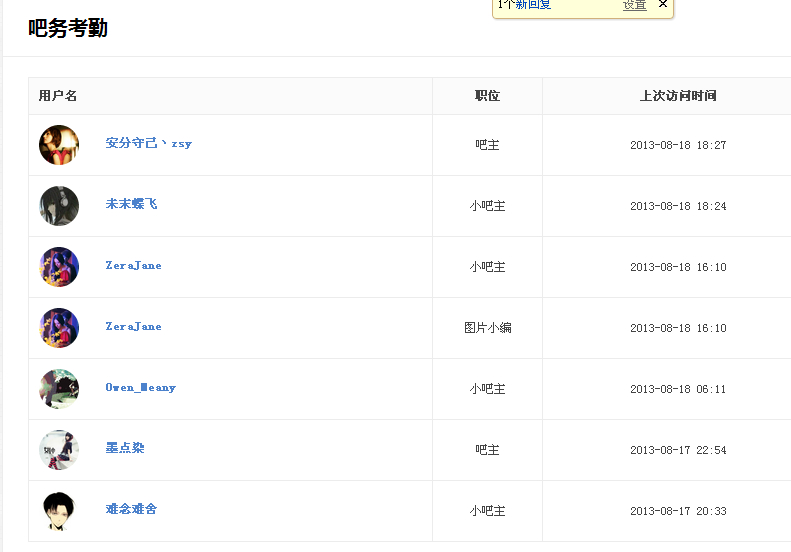This screenshot has height=552, width=791.
Task: Open username link 安分守己丶zsy
Action: 149,143
